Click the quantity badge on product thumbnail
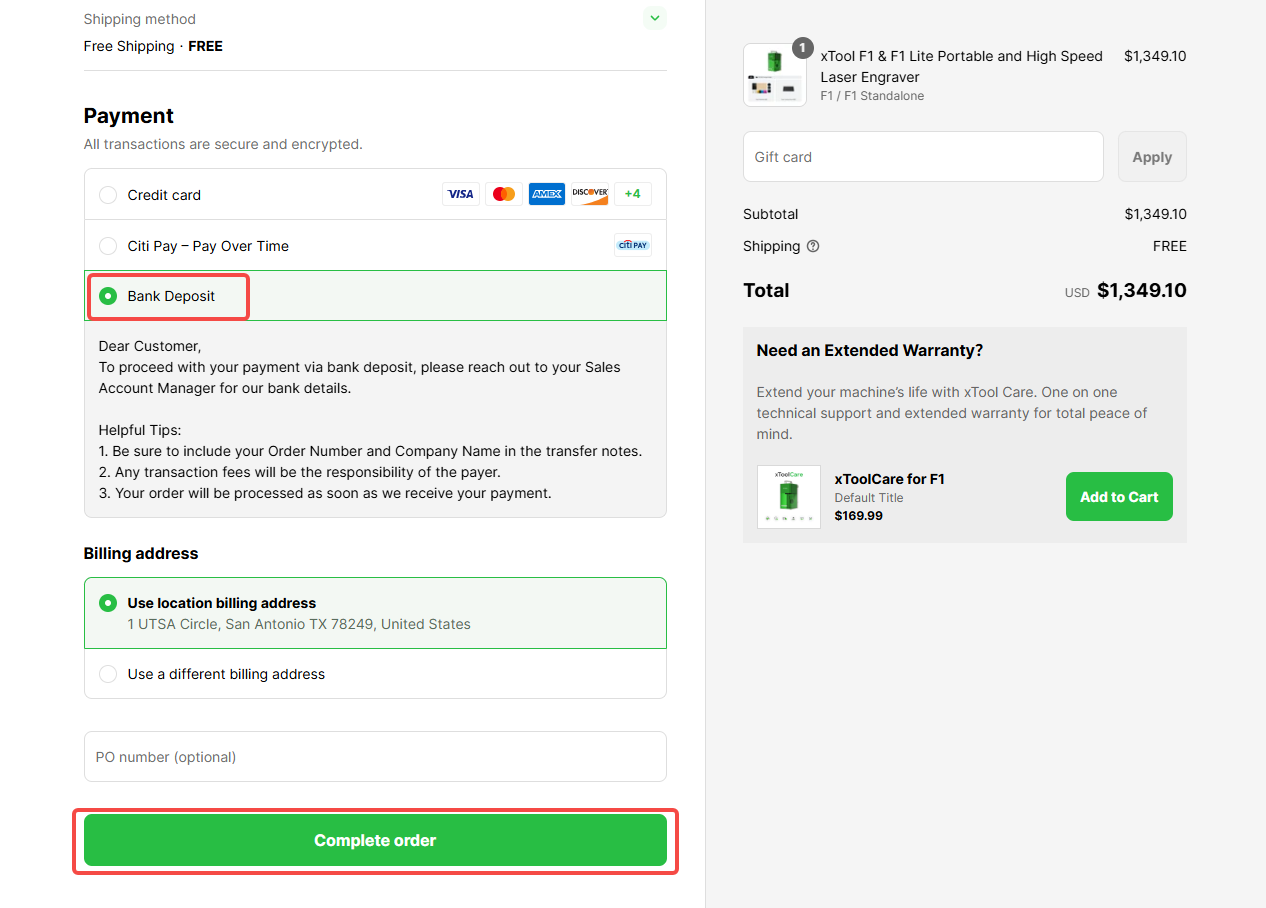1266x908 pixels. click(802, 48)
